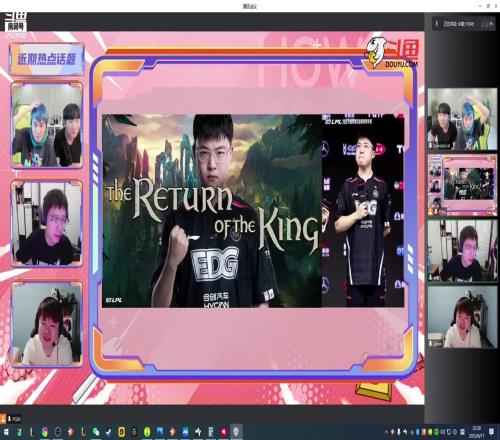Image resolution: width=500 pixels, height=440 pixels.
Task: Click the microphone speaking label at bottom left
Action: pos(15,419)
